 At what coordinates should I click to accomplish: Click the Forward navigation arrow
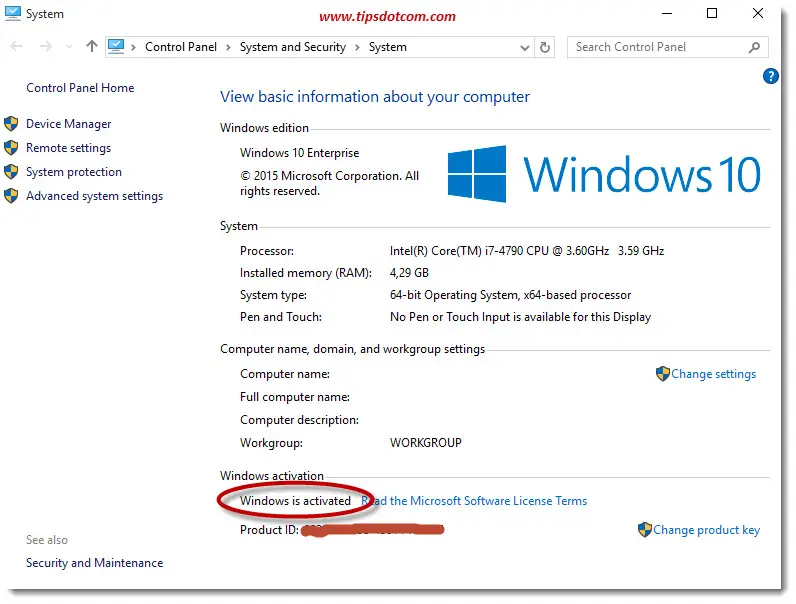coord(46,47)
